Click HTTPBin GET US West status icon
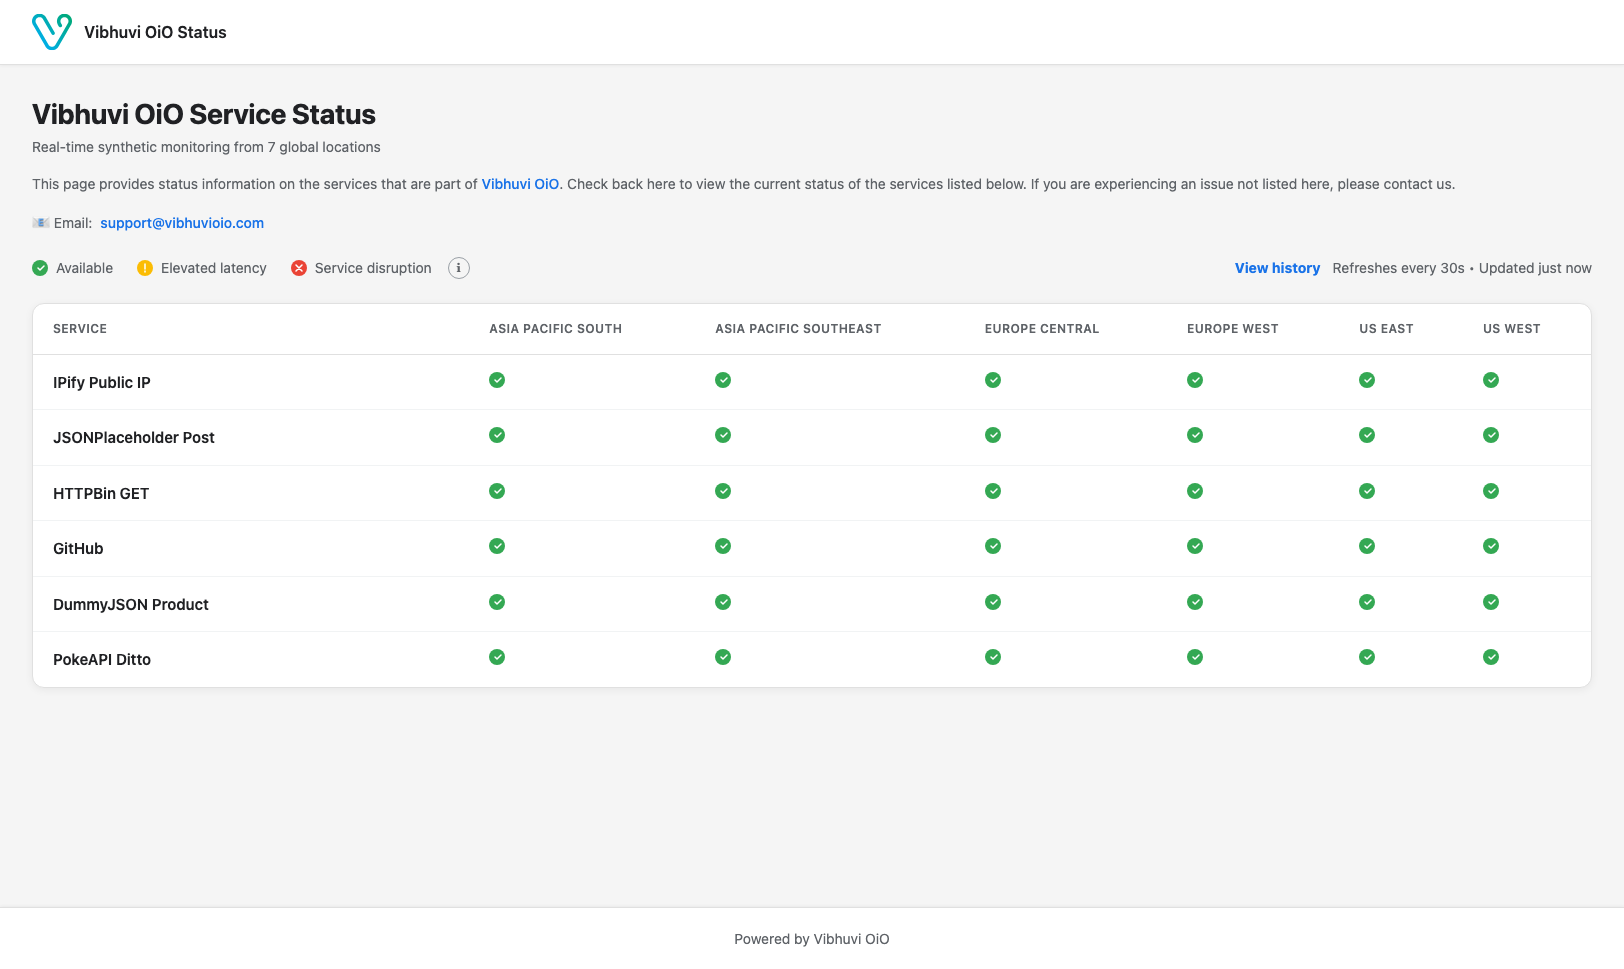 tap(1491, 491)
